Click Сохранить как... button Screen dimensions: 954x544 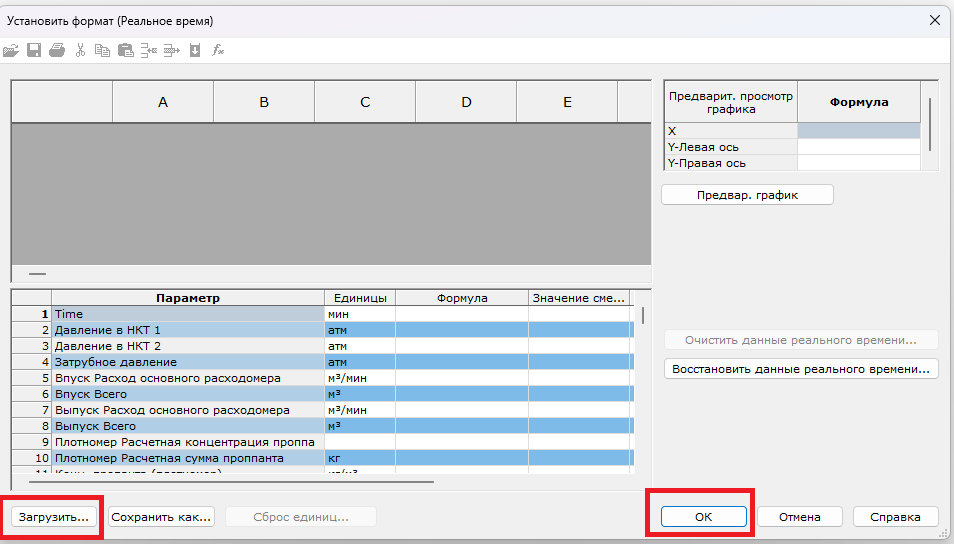pos(161,517)
